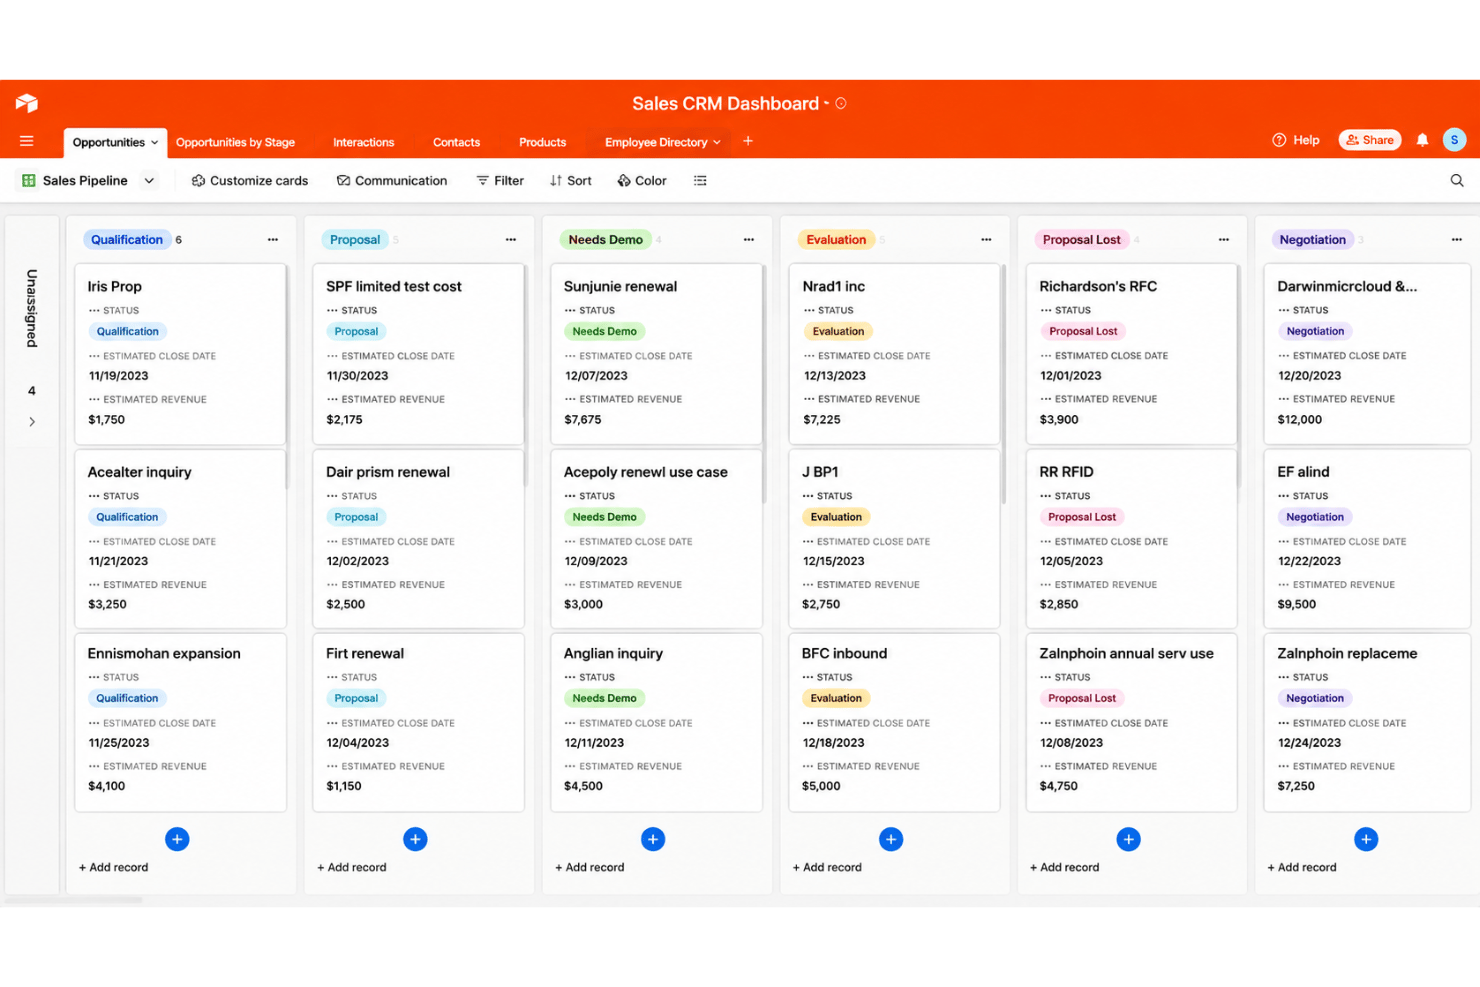This screenshot has height=987, width=1480.
Task: Open the Sort options
Action: point(571,181)
